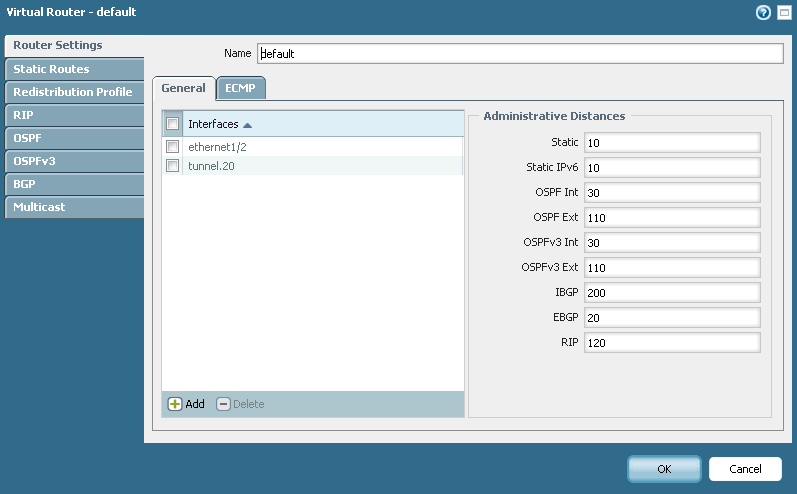Switch to the ECMP tab
Viewport: 797px width, 494px height.
coord(240,88)
